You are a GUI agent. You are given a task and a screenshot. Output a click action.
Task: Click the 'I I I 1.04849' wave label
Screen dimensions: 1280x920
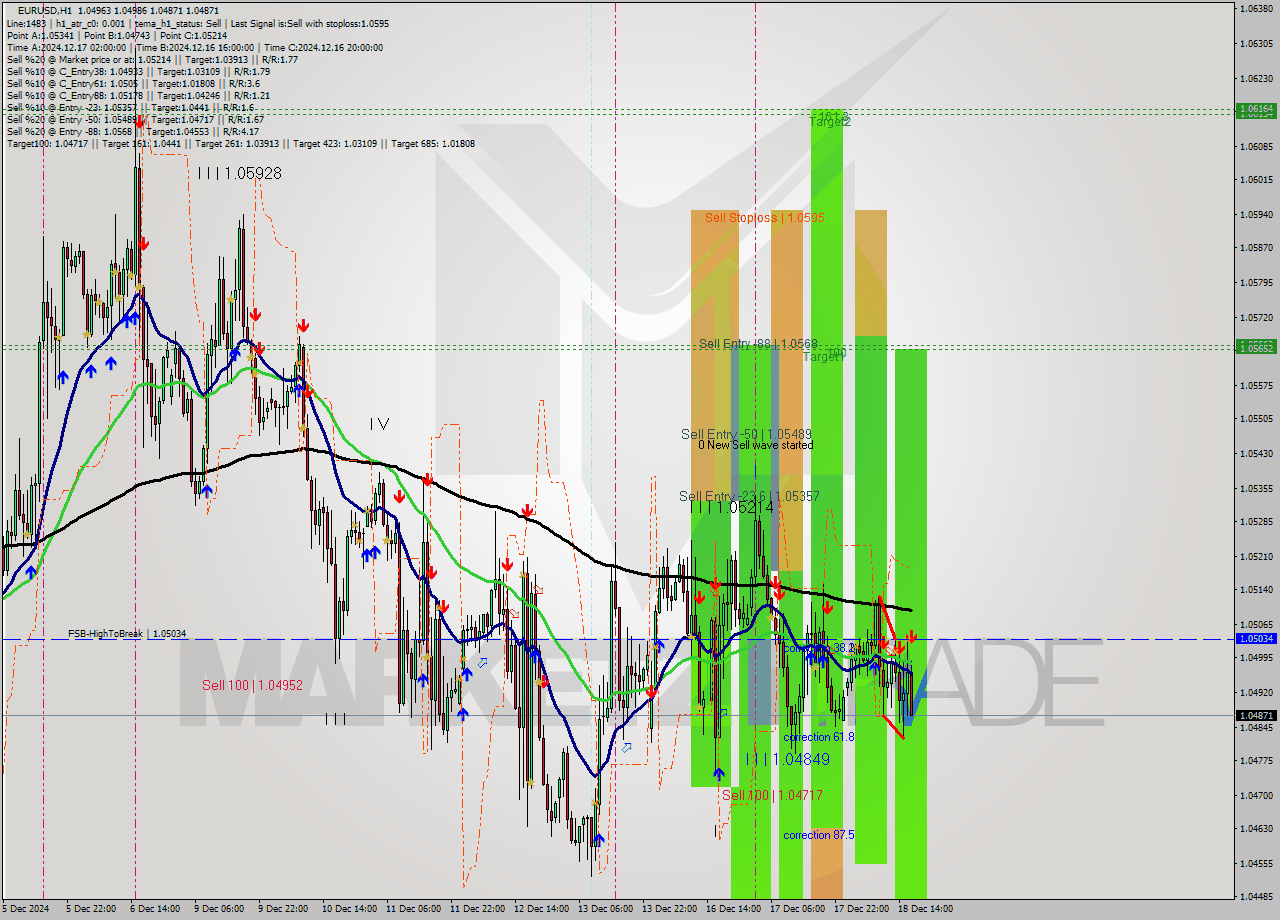coord(787,760)
